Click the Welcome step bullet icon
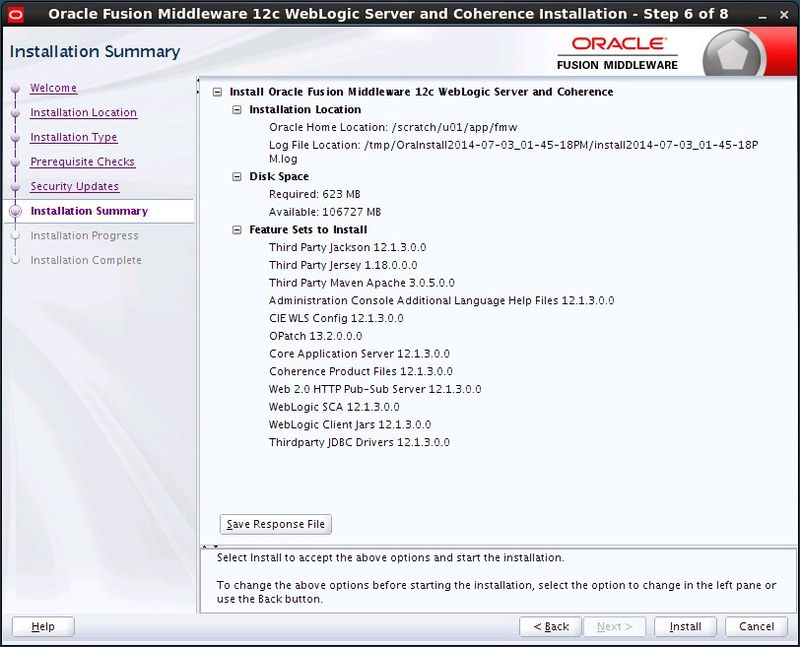The image size is (800, 647). (16, 88)
